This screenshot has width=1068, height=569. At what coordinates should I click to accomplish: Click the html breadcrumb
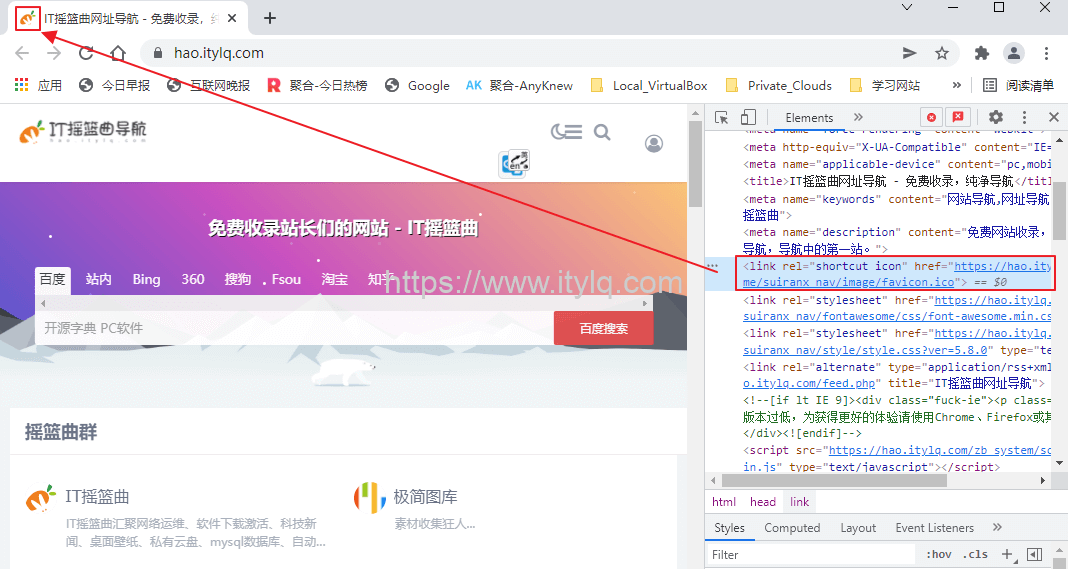coord(723,502)
